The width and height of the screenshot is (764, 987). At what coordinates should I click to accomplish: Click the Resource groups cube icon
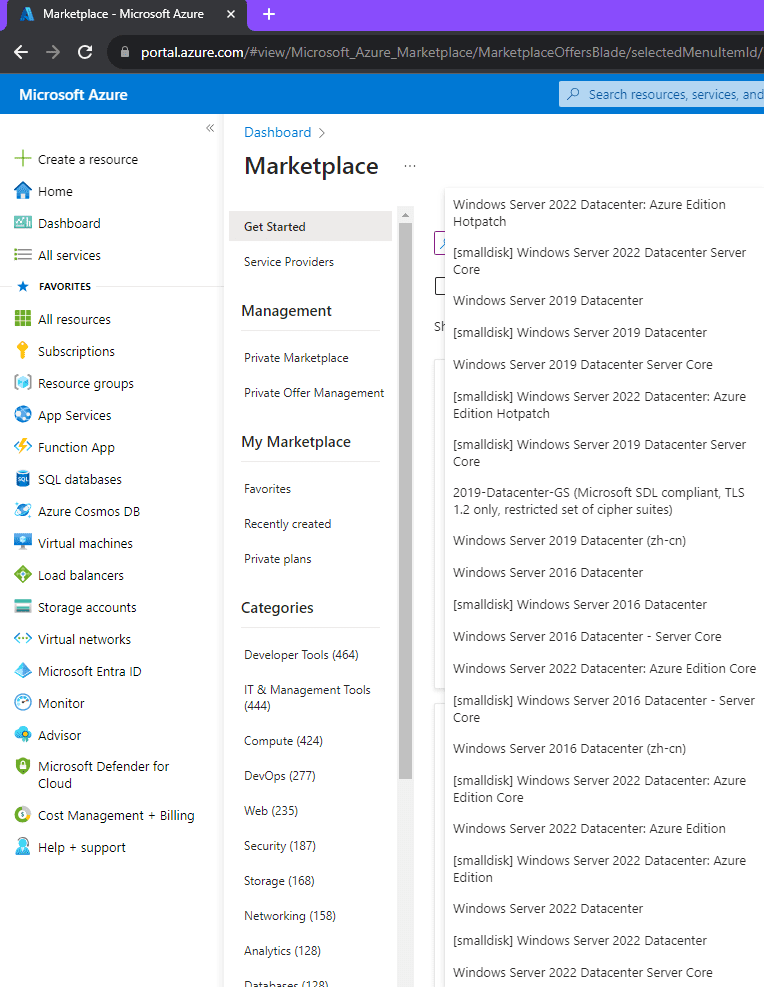click(23, 383)
